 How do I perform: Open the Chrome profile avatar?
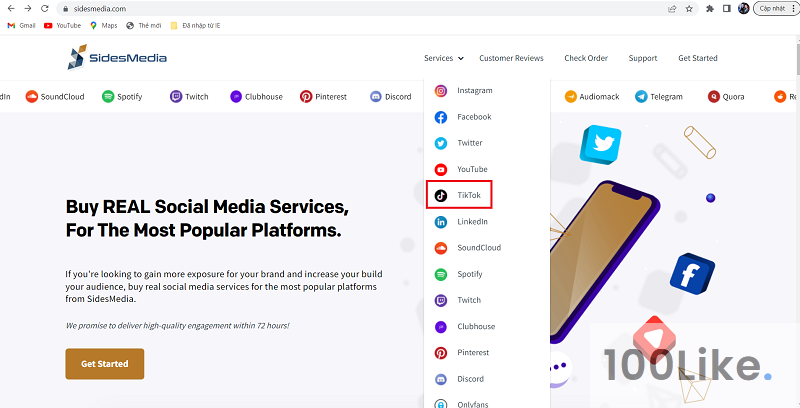point(744,9)
